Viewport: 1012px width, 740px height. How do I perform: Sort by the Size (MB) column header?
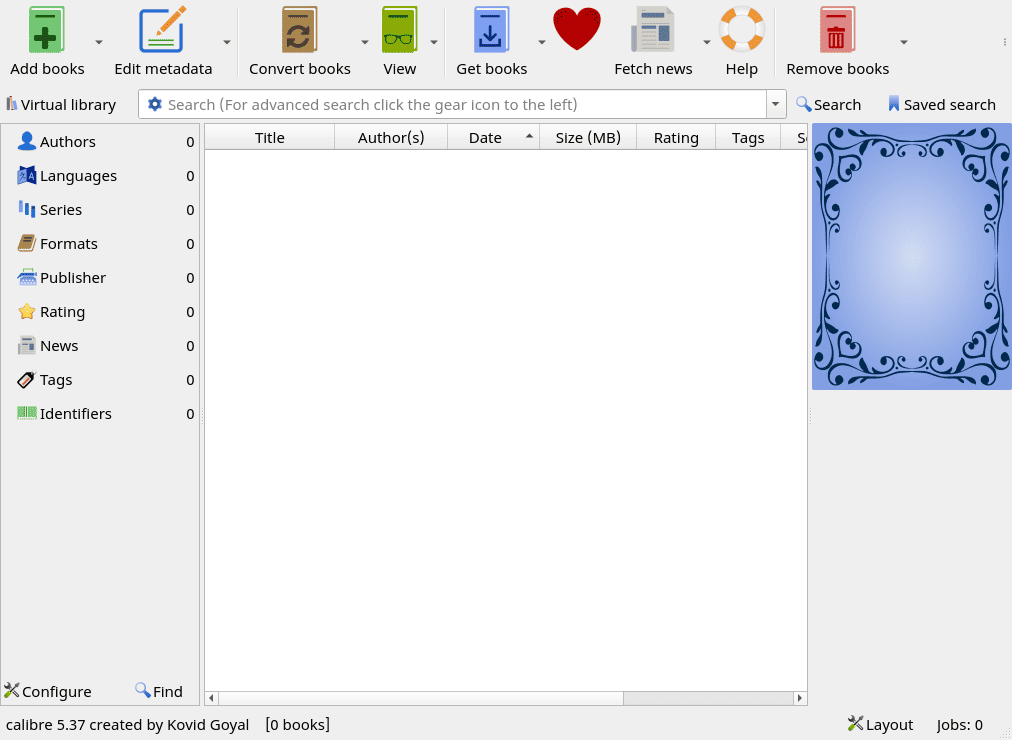588,137
